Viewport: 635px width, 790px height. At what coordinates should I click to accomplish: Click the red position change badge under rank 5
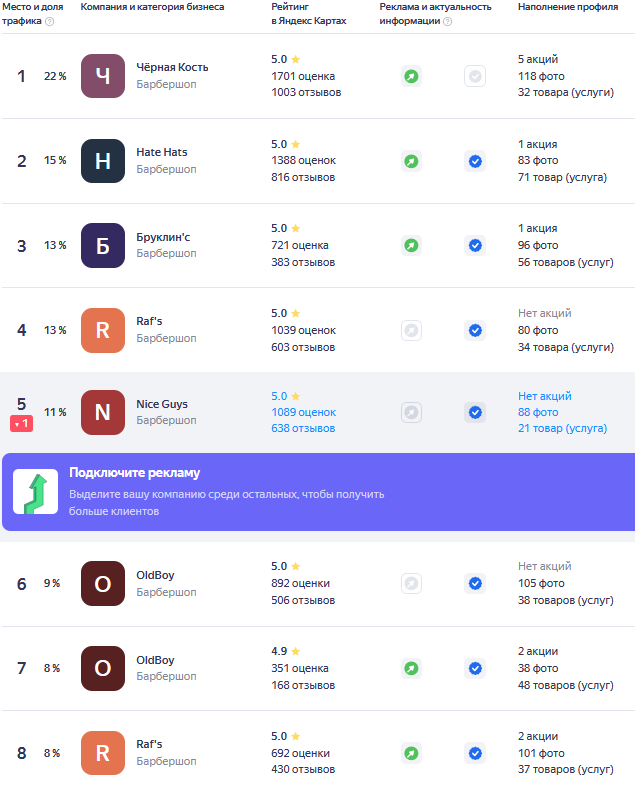point(22,424)
